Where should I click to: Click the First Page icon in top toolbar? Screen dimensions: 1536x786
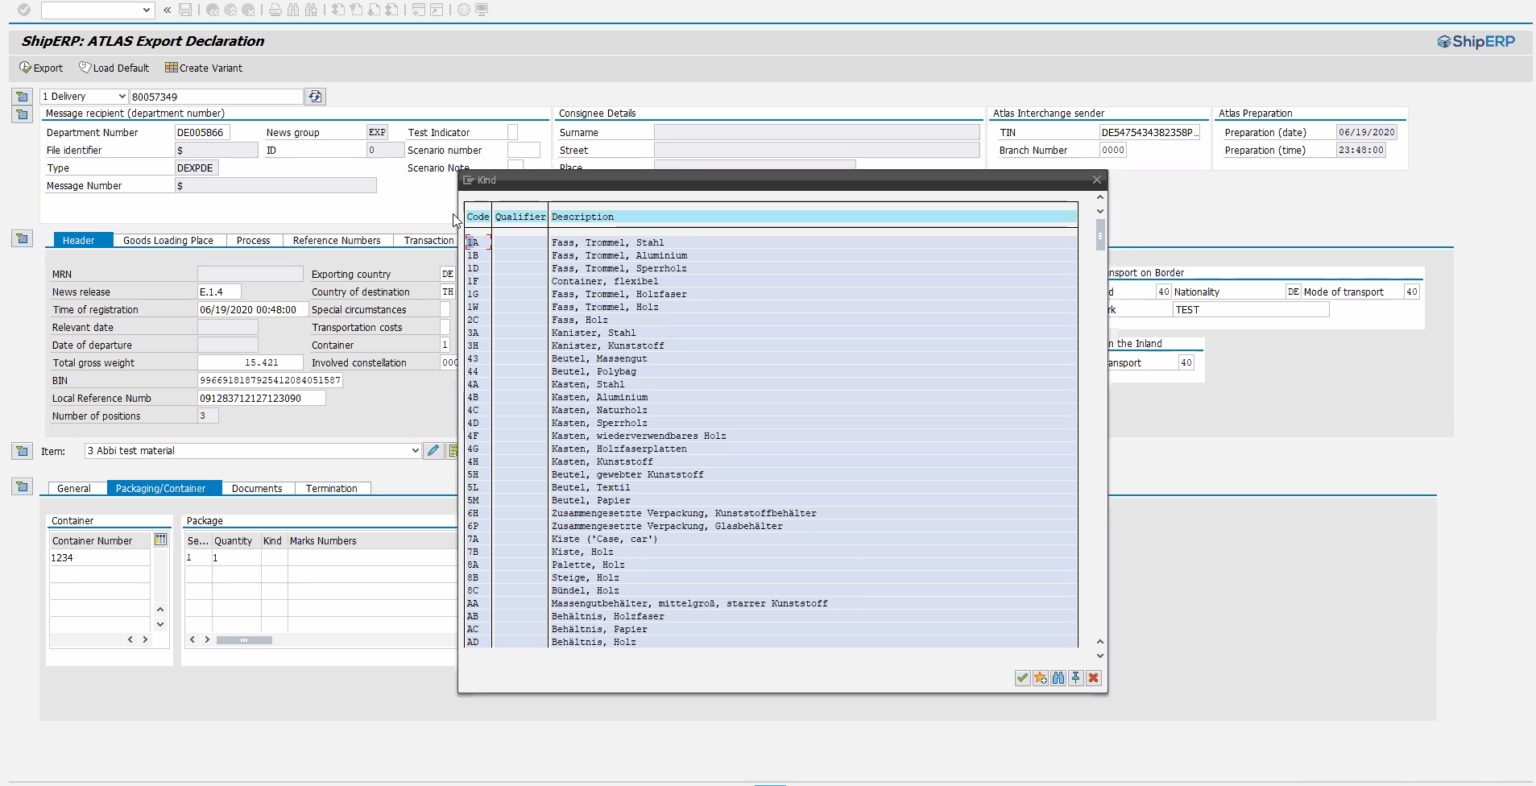point(338,10)
